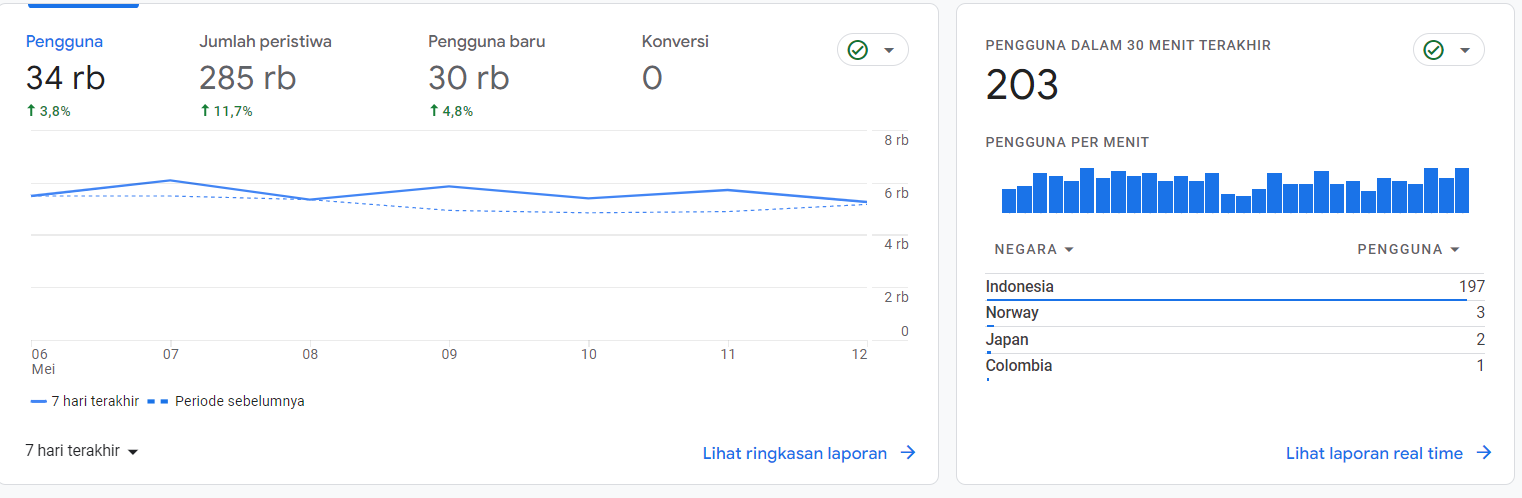Click the Norway country row
The image size is (1522, 498).
[x=1235, y=313]
